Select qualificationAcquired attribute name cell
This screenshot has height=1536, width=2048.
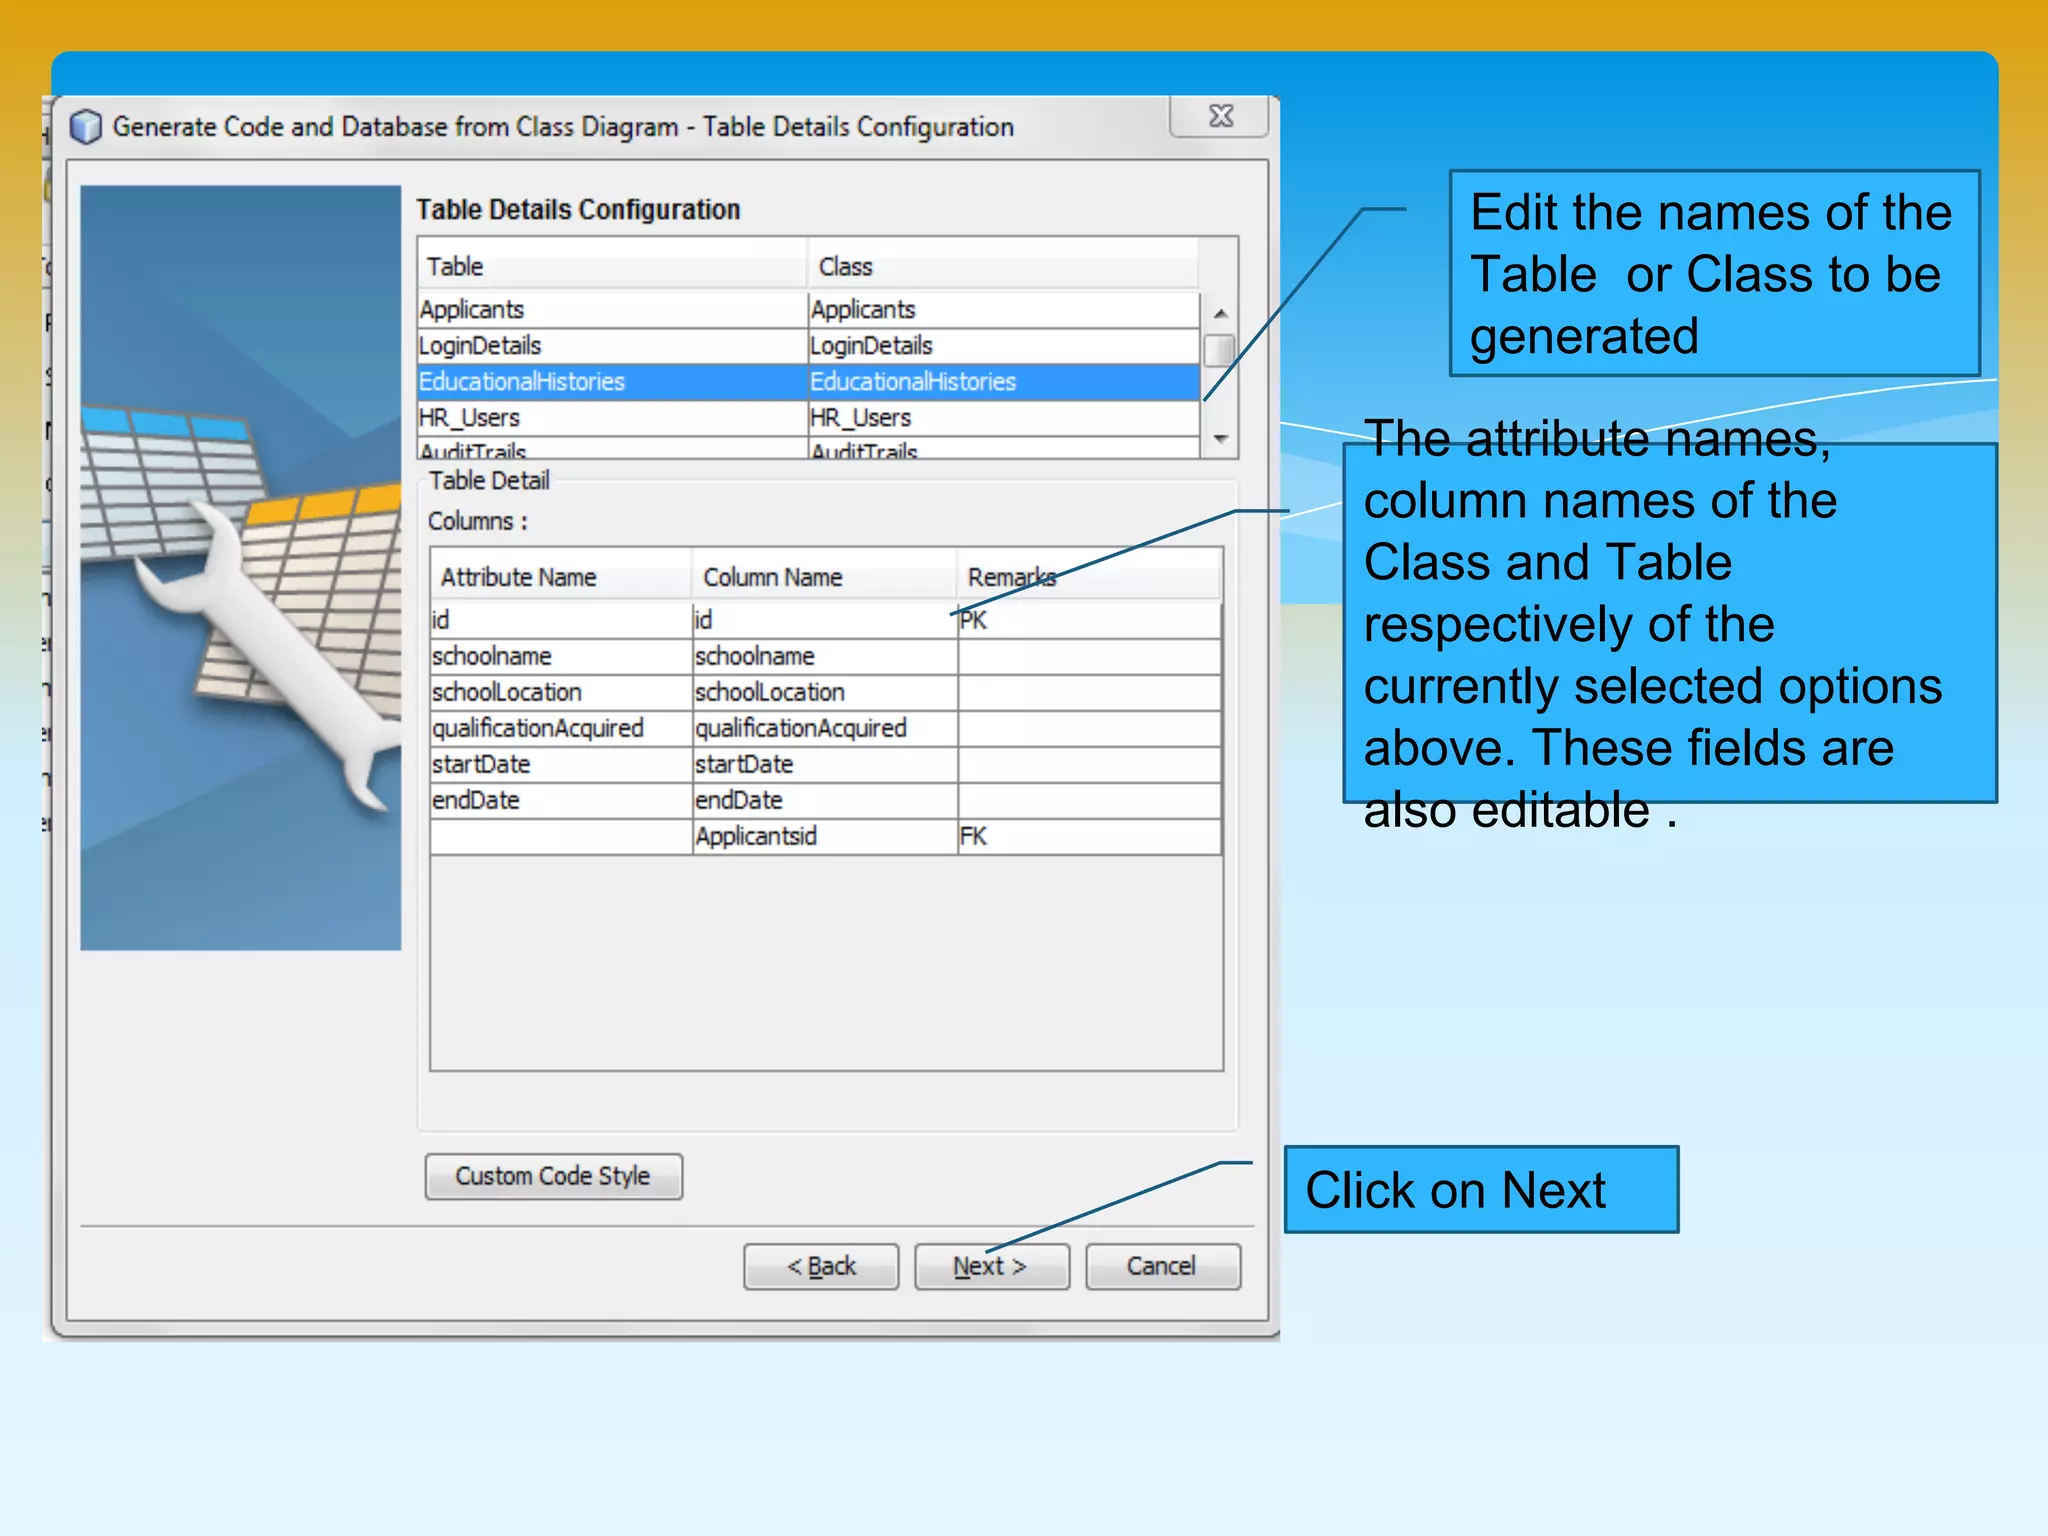(x=561, y=728)
